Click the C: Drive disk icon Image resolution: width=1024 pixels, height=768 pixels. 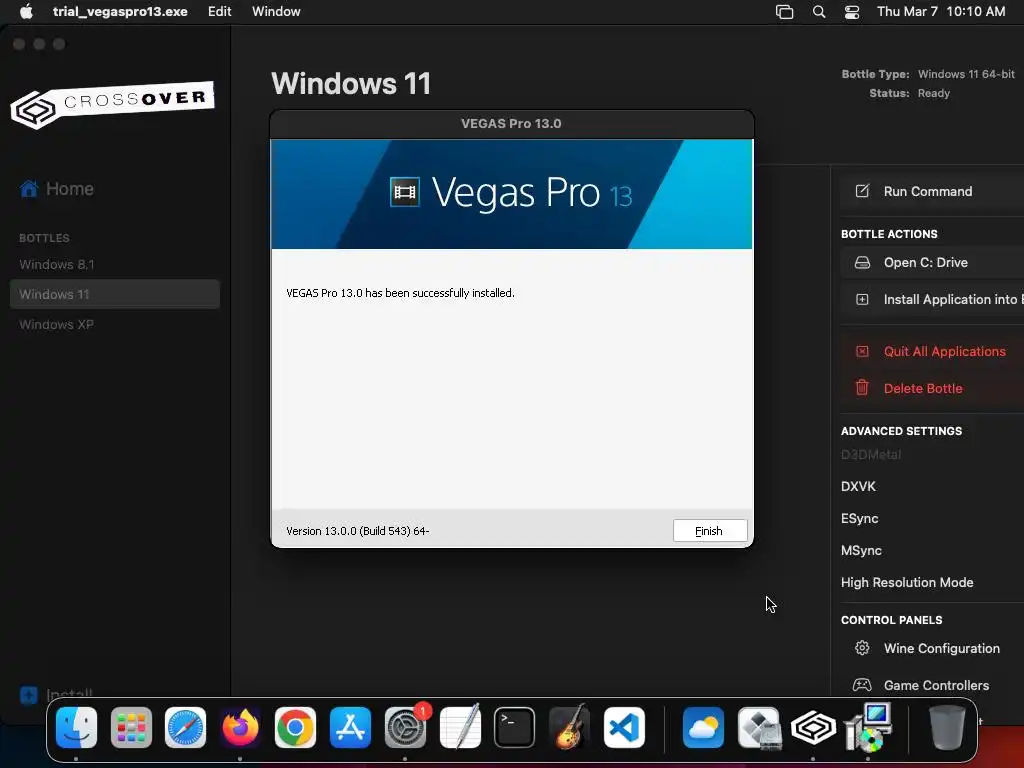pyautogui.click(x=862, y=263)
